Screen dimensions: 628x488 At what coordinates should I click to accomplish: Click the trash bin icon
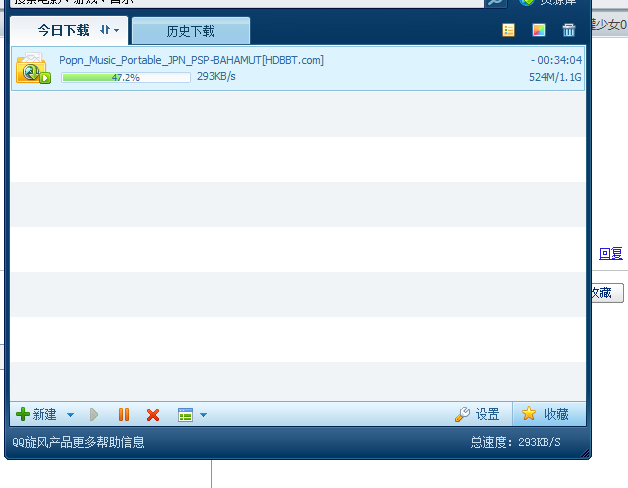(569, 30)
